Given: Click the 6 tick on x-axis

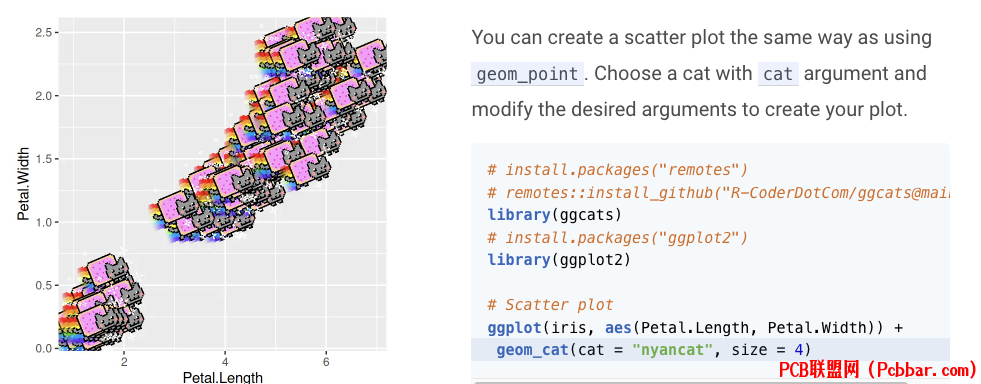Looking at the screenshot, I should point(326,361).
